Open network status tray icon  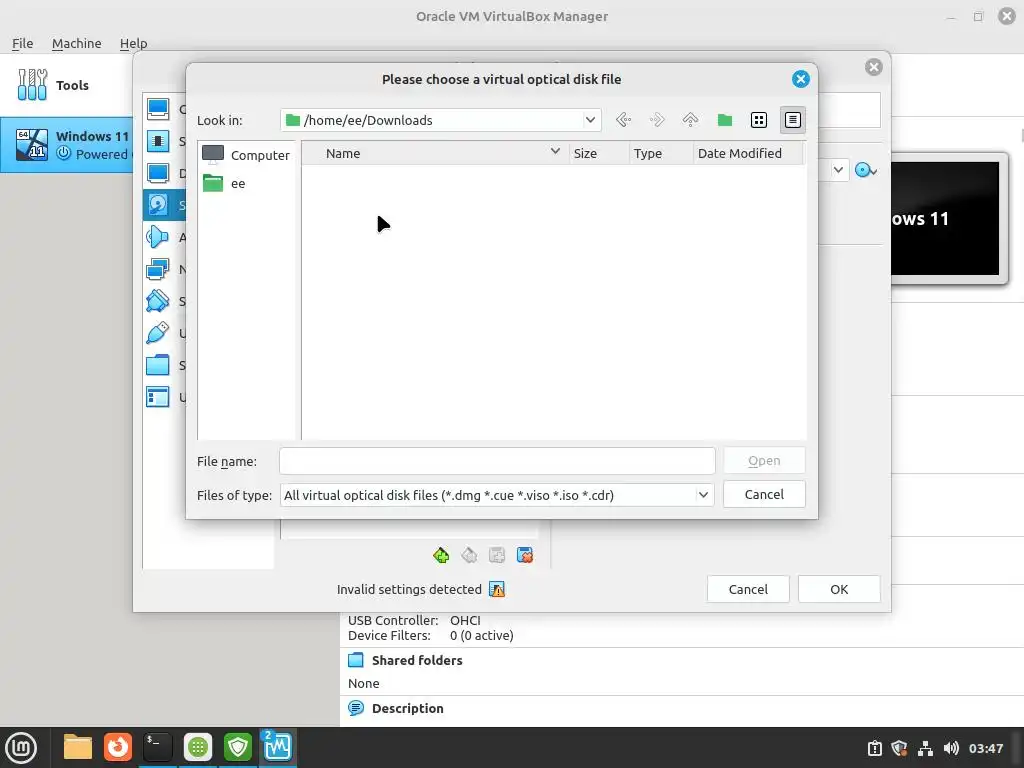(925, 748)
